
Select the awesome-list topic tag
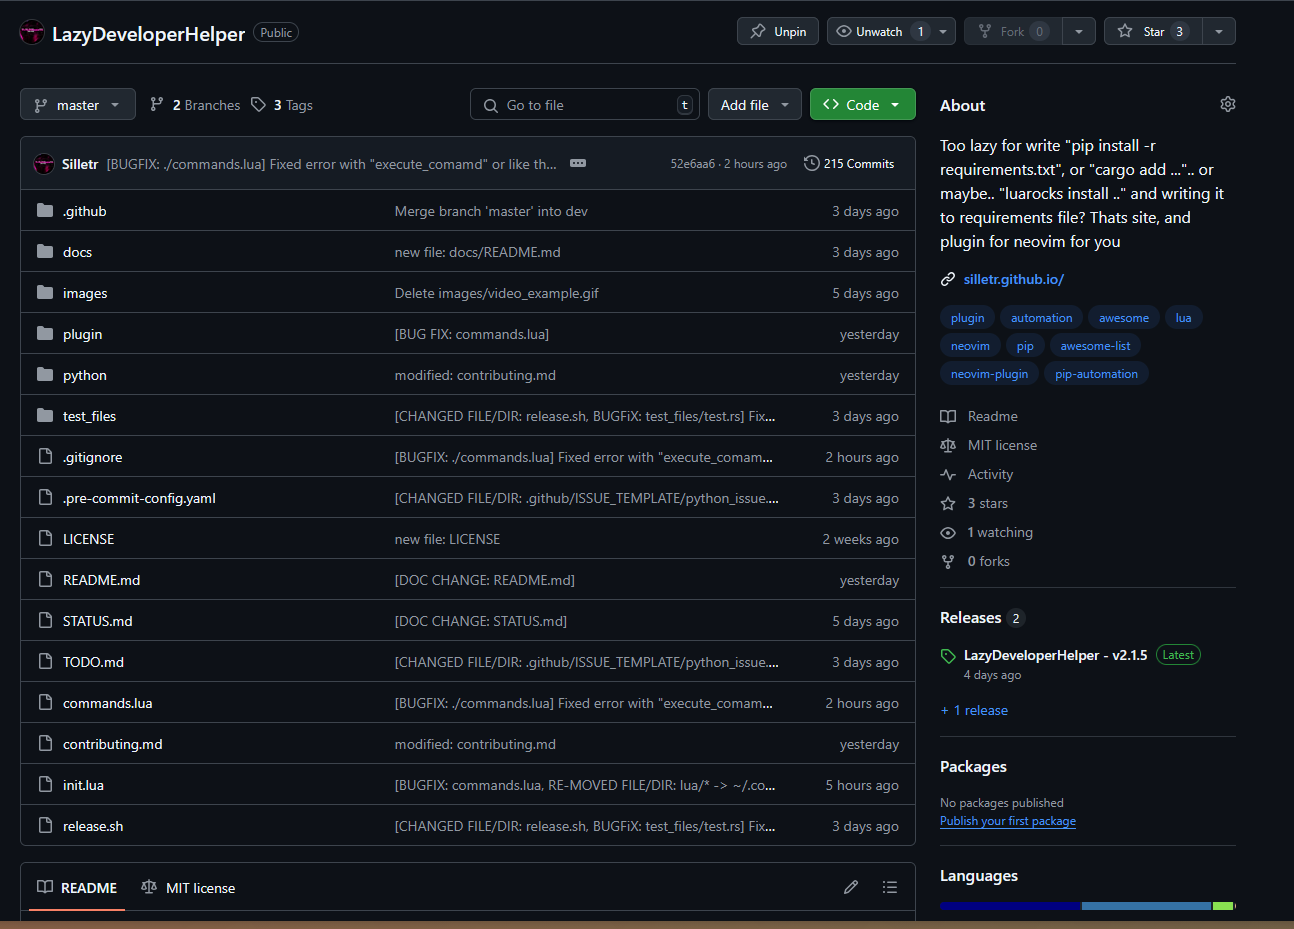coord(1095,345)
